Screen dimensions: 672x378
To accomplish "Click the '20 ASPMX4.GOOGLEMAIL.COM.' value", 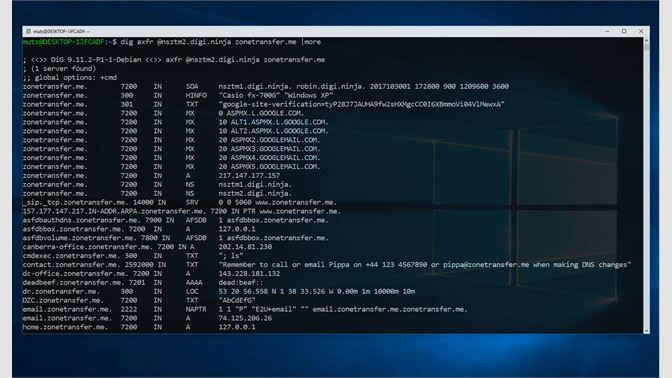I will pos(269,158).
